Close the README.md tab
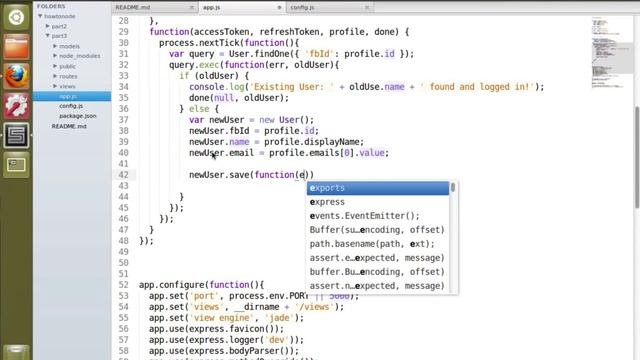The height and width of the screenshot is (360, 640). [x=192, y=7]
